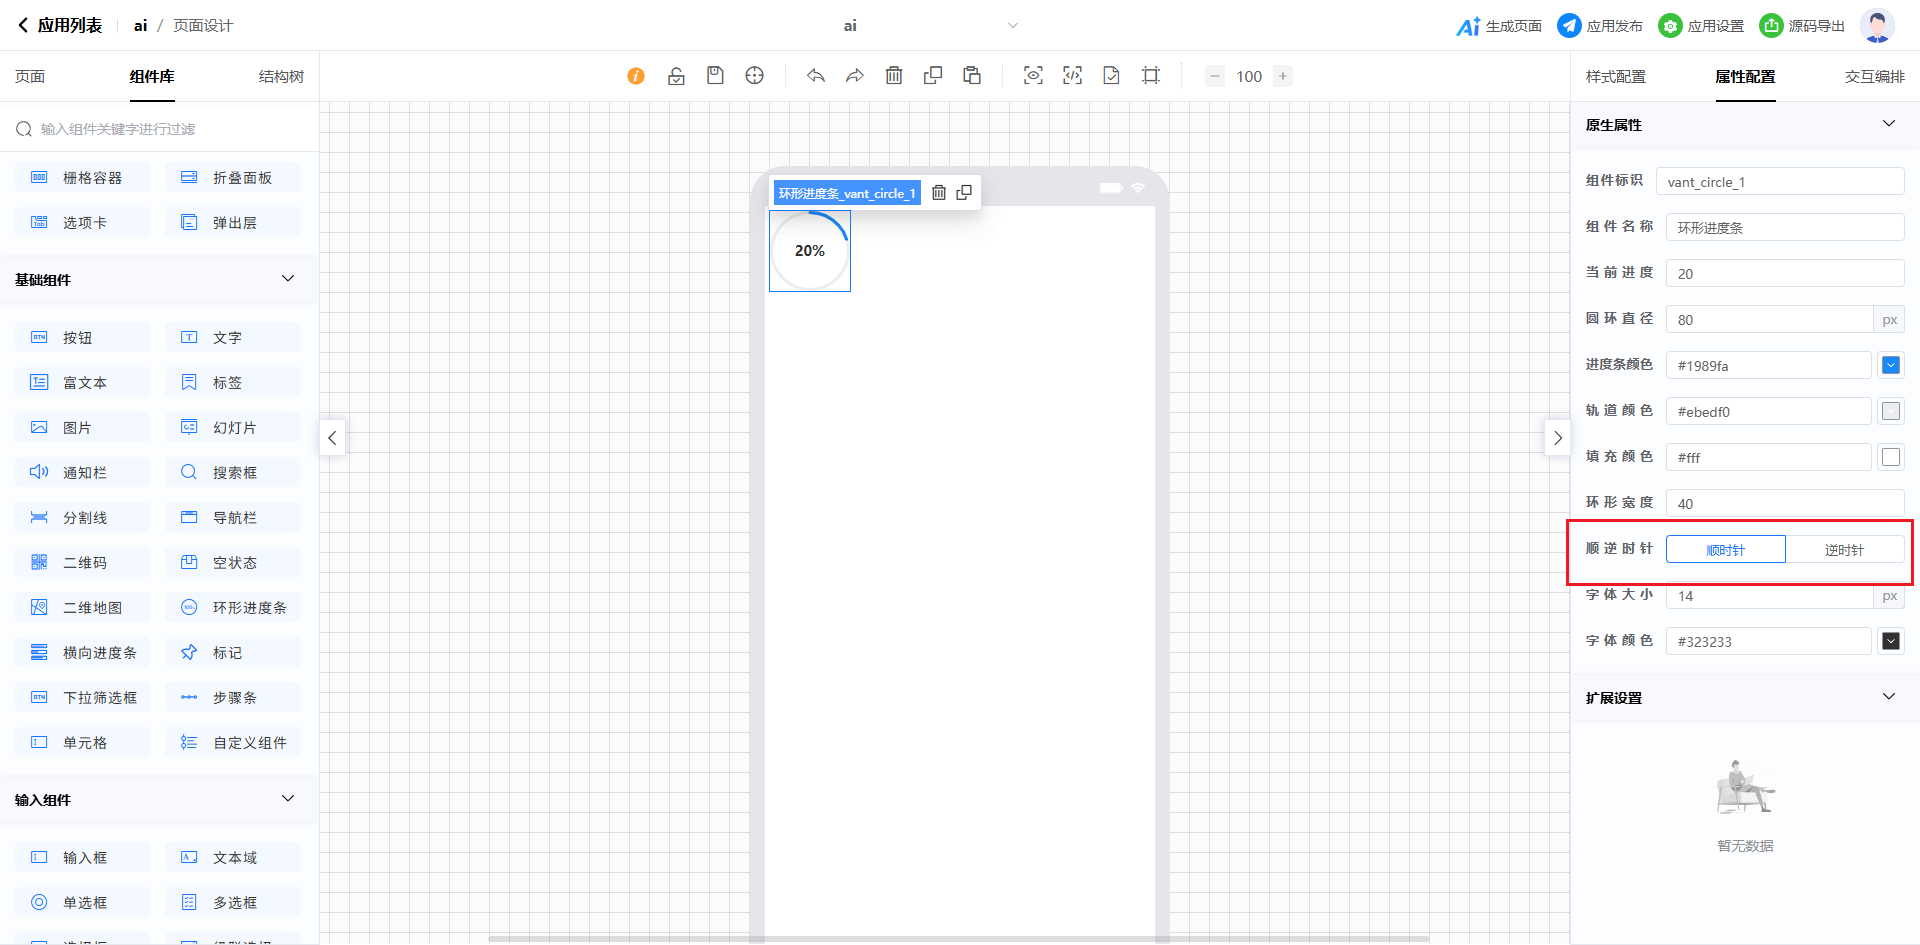Collapse the 原生属性 section
This screenshot has width=1920, height=945.
1888,124
